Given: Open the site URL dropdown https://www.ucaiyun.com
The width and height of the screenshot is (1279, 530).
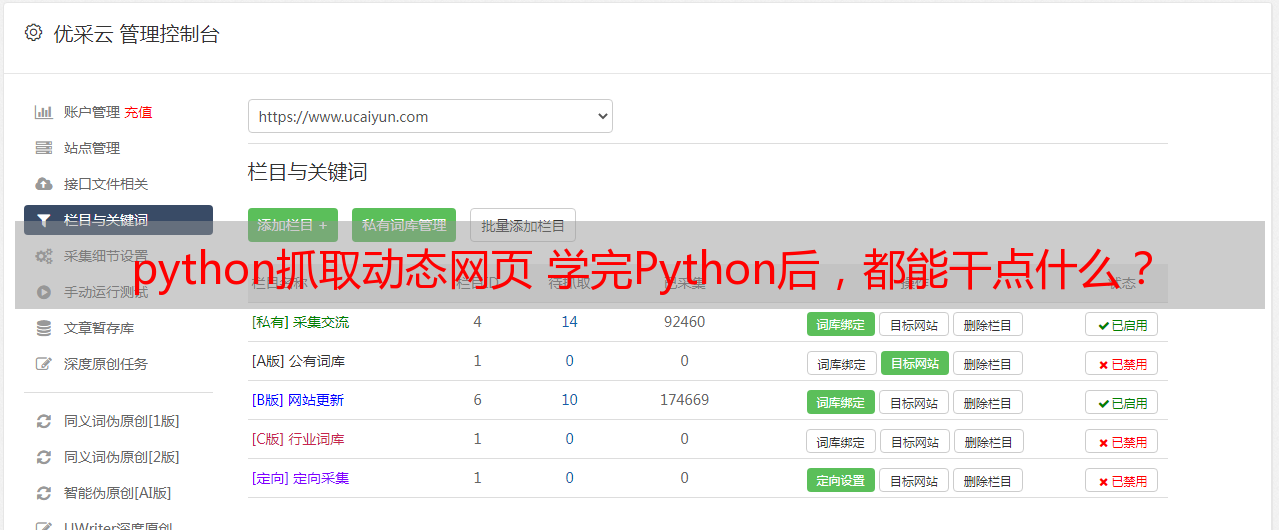Looking at the screenshot, I should 430,116.
